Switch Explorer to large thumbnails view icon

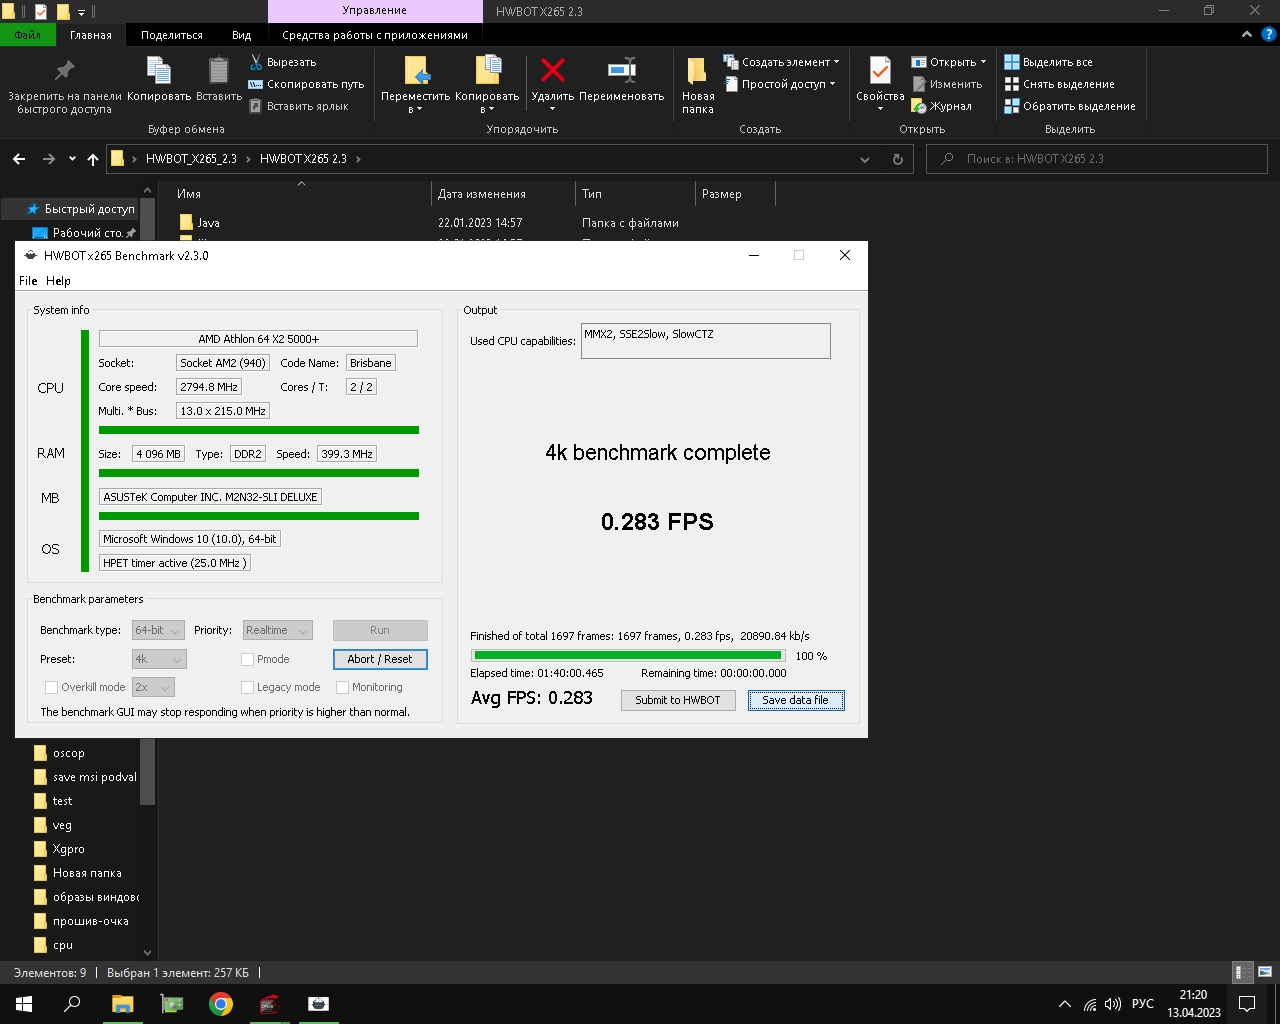point(1264,972)
